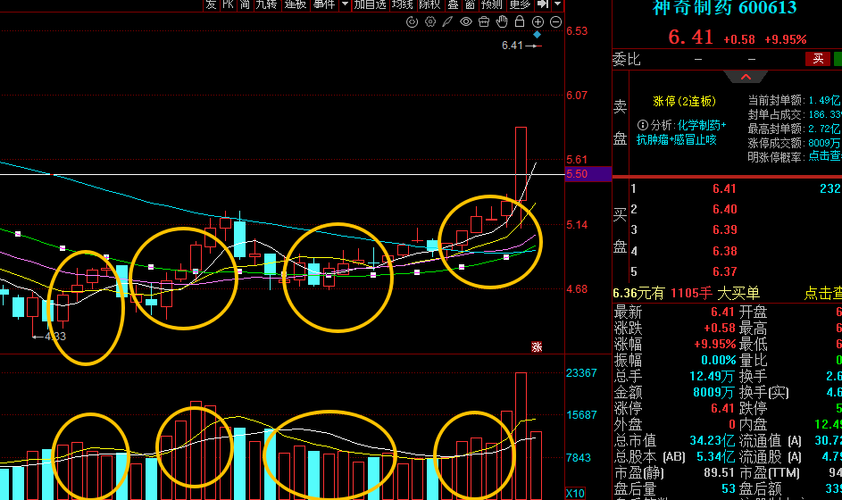Image resolution: width=842 pixels, height=500 pixels.
Task: Zoom out with the minus circle icon
Action: (556, 22)
